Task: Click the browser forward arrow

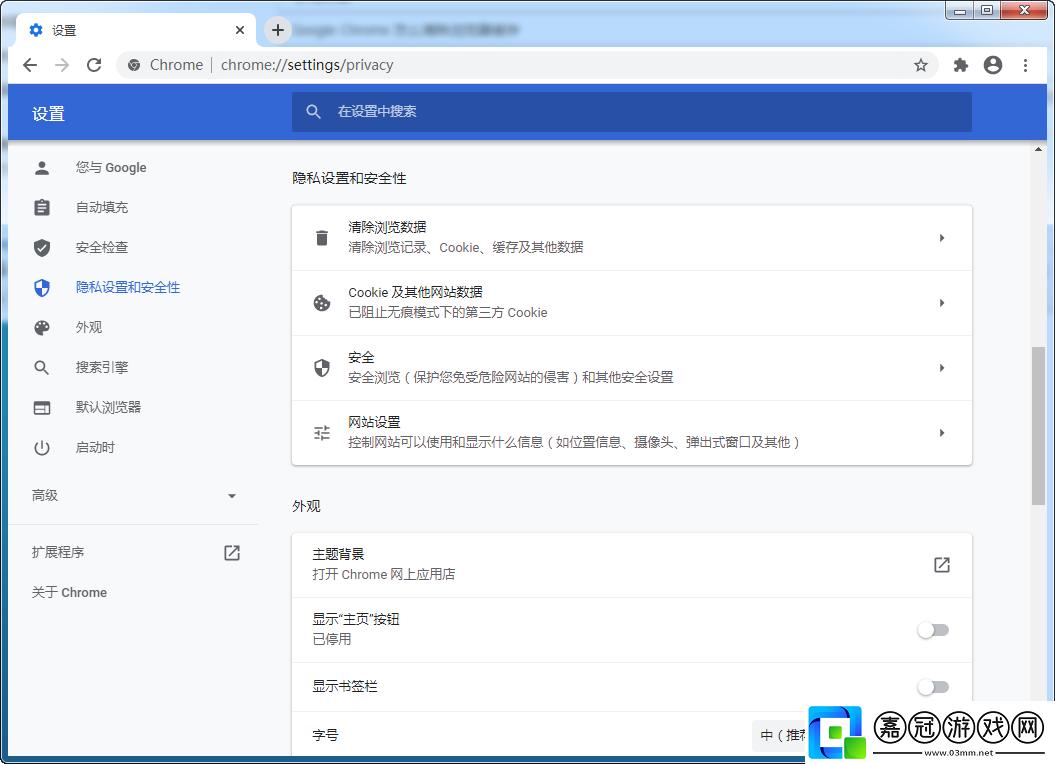Action: tap(62, 65)
